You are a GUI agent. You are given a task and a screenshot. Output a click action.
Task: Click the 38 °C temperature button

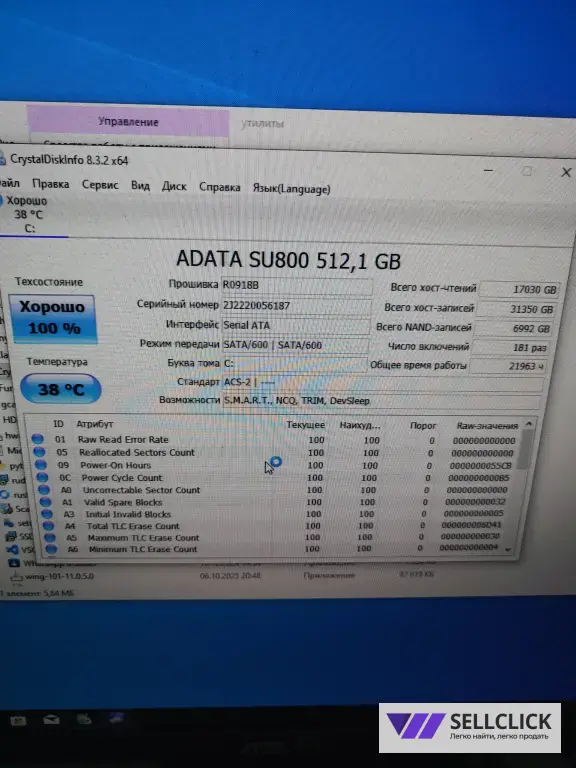pyautogui.click(x=61, y=389)
